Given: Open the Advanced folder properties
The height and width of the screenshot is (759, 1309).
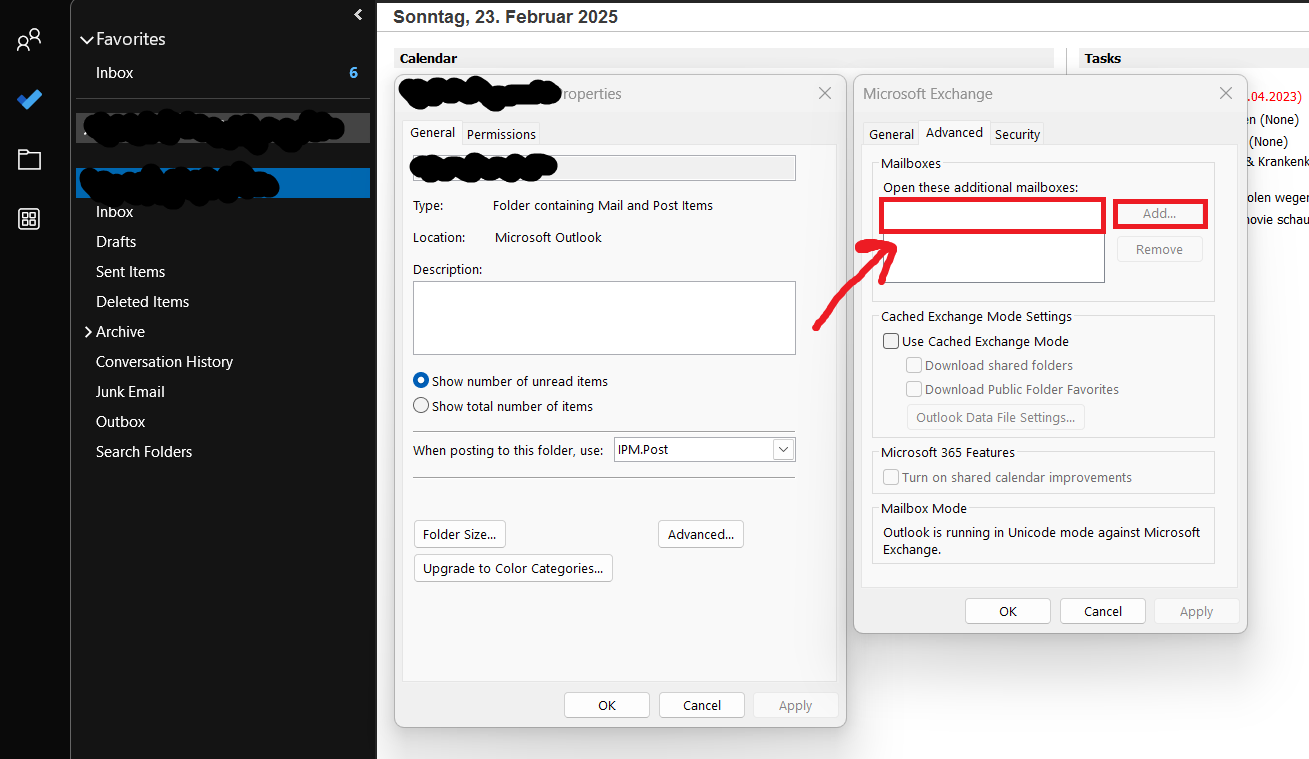Looking at the screenshot, I should [x=700, y=534].
